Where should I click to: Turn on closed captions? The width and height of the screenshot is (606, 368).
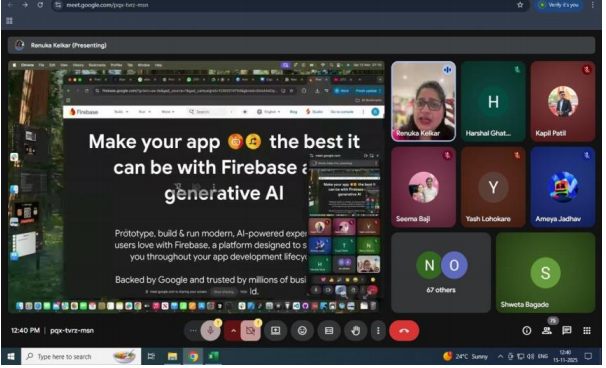329,332
